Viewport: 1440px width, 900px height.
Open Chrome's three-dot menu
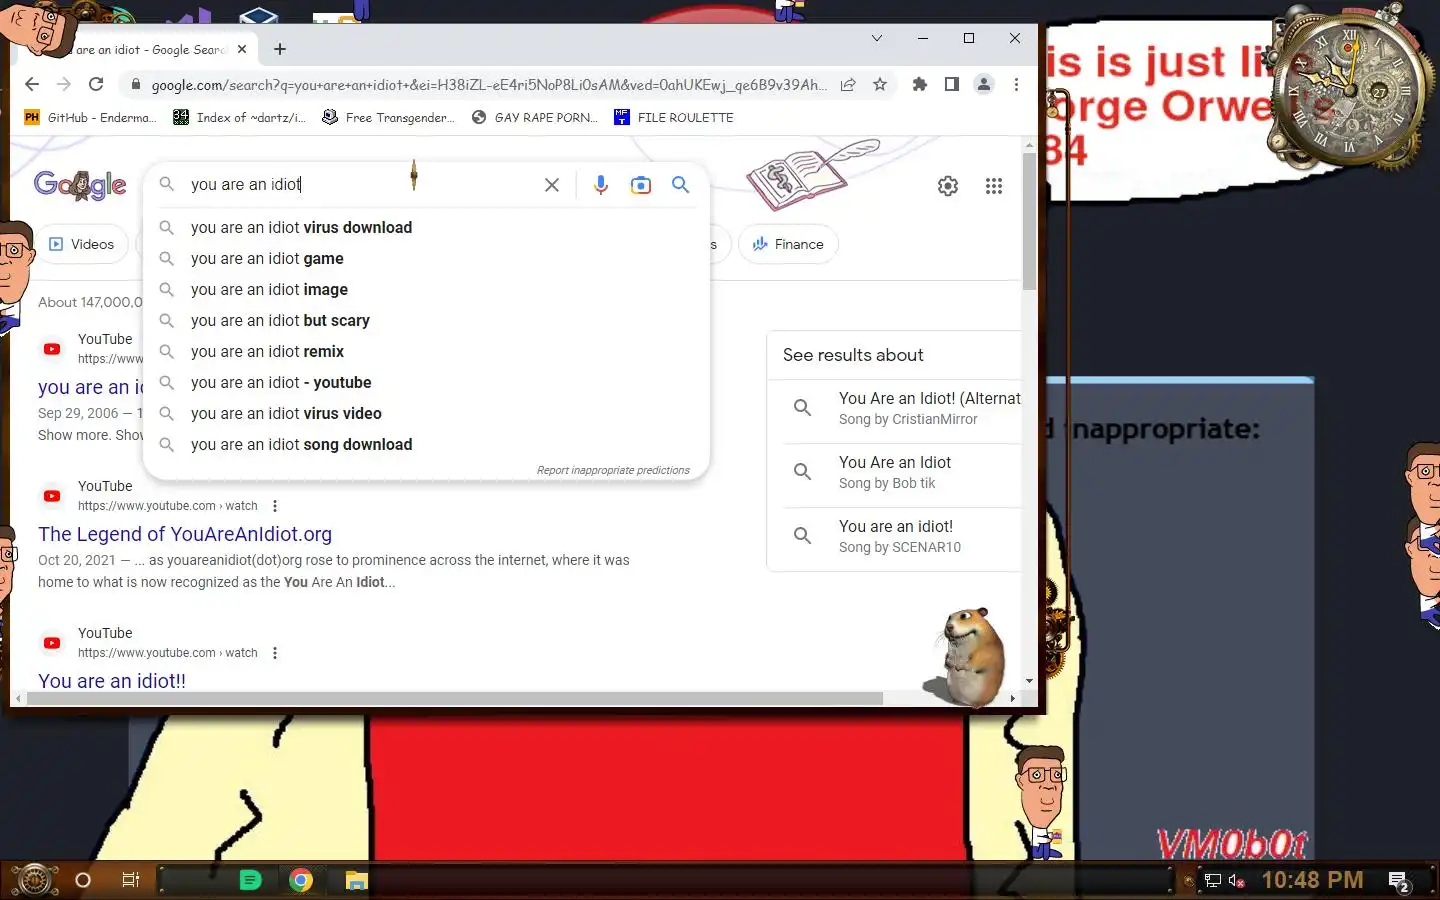[1016, 85]
